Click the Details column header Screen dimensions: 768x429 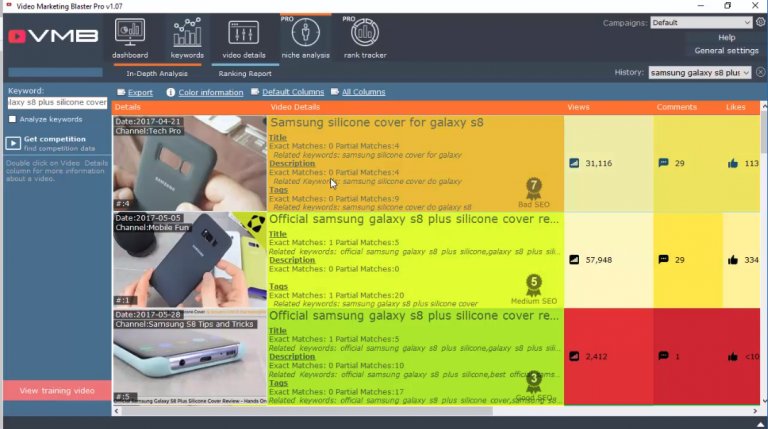tap(127, 107)
